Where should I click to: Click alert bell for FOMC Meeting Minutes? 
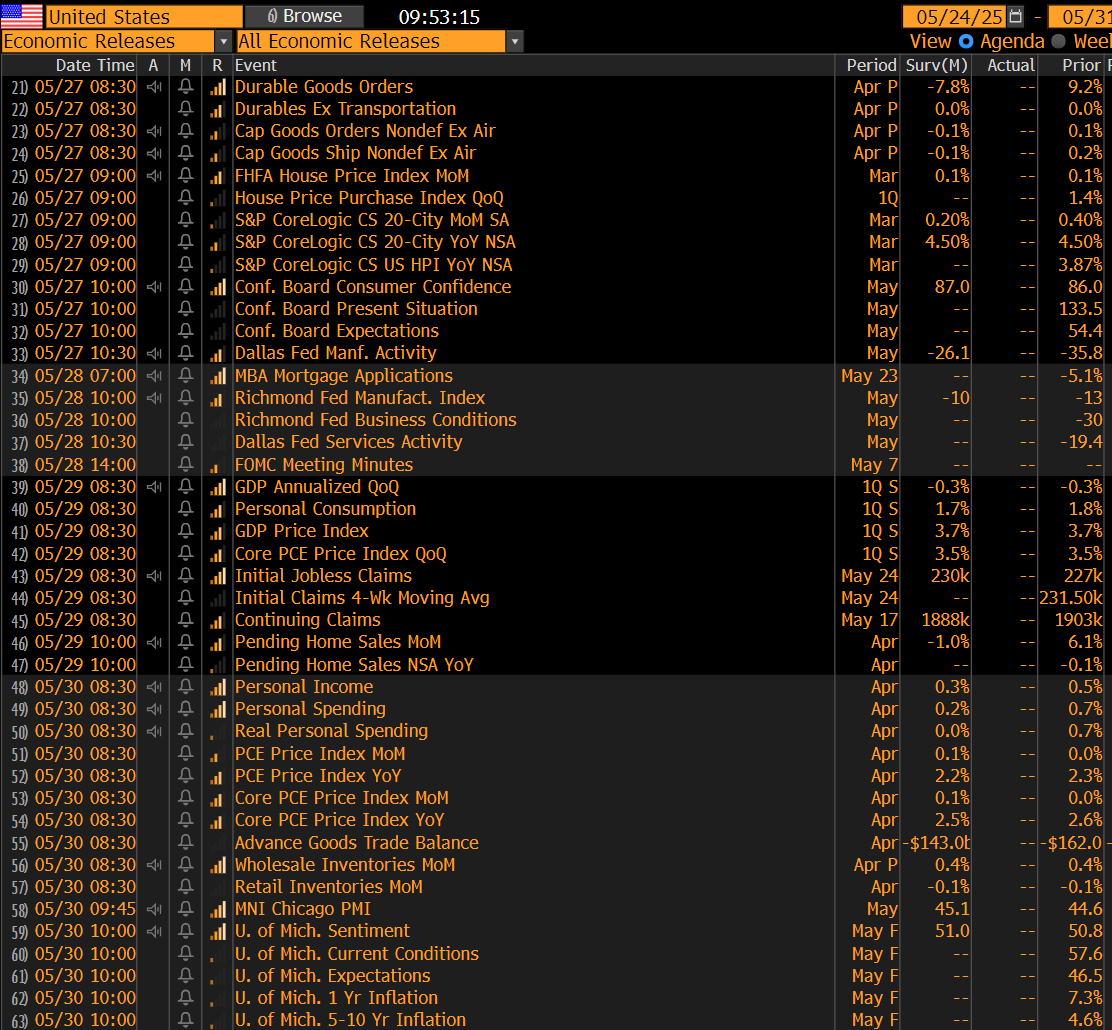[185, 465]
